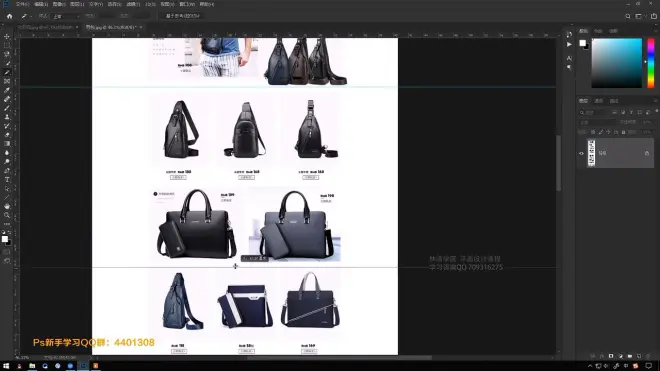Open the search icon at top right
The height and width of the screenshot is (371, 660).
tap(628, 16)
